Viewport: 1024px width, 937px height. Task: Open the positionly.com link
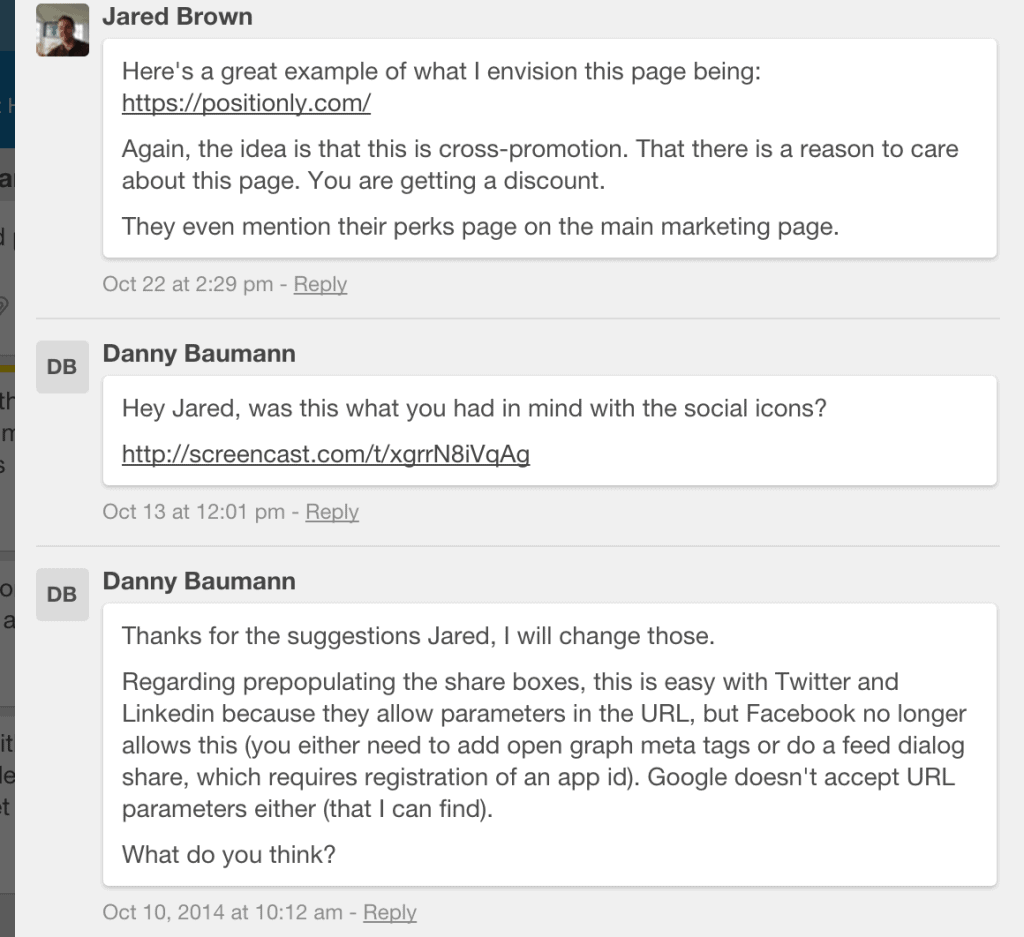coord(246,102)
